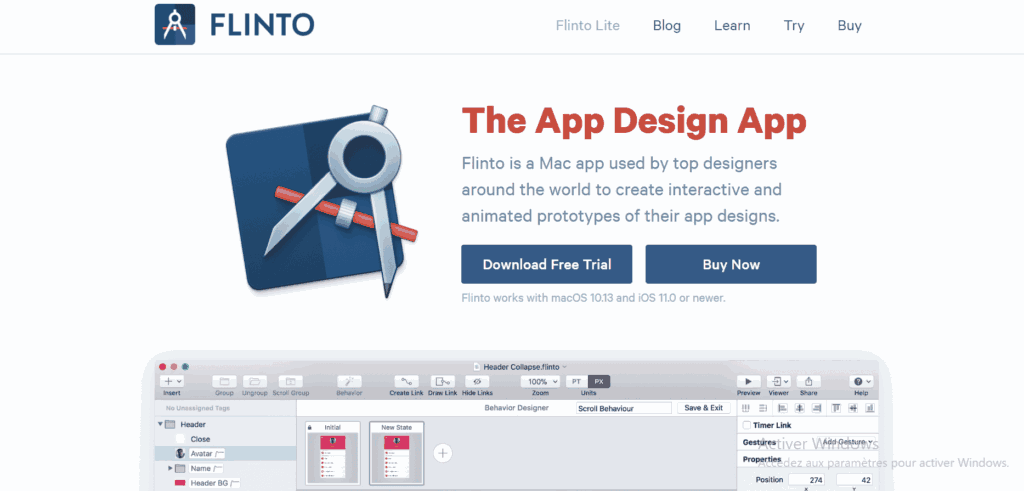Image resolution: width=1024 pixels, height=491 pixels.
Task: Open the Add Gesture dropdown
Action: point(847,442)
